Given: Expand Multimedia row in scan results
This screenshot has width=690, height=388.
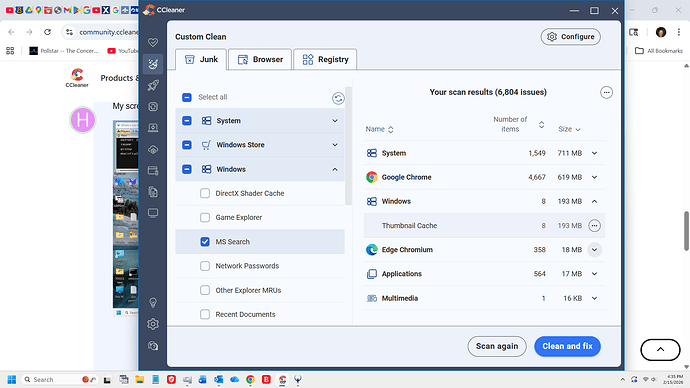Looking at the screenshot, I should pos(594,298).
